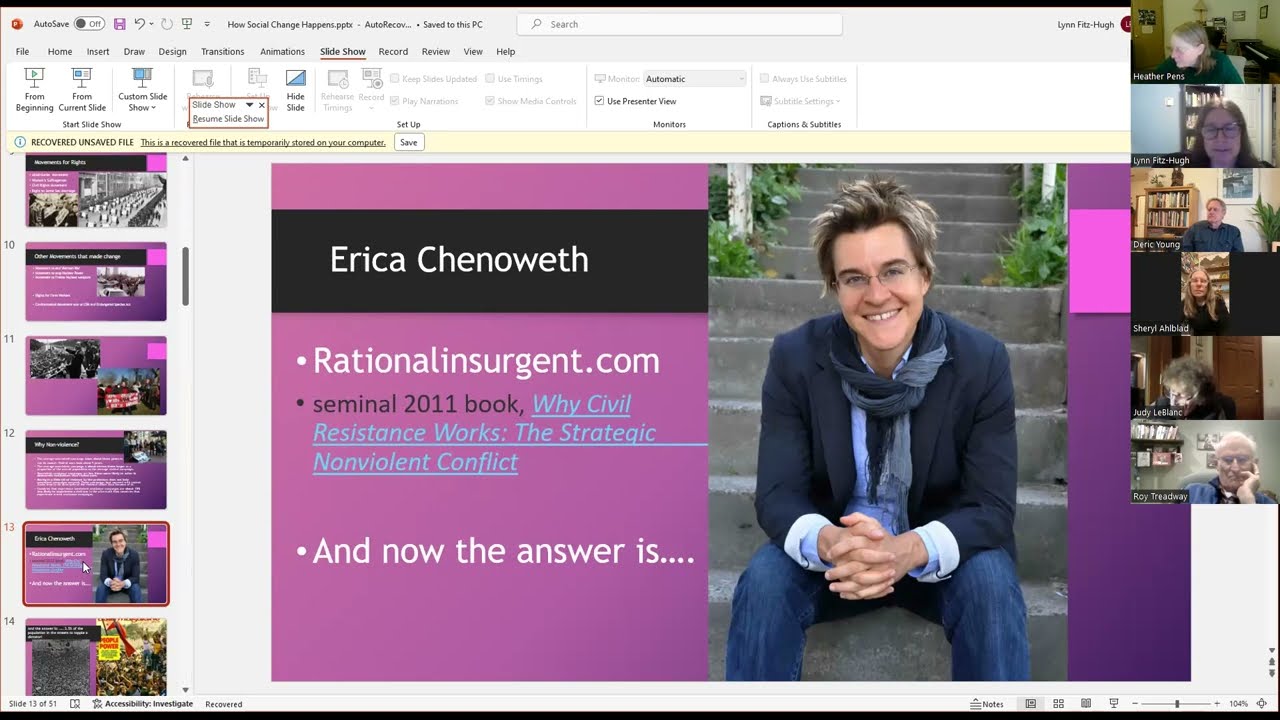
Task: Click the recovery bar info icon
Action: pyautogui.click(x=20, y=142)
